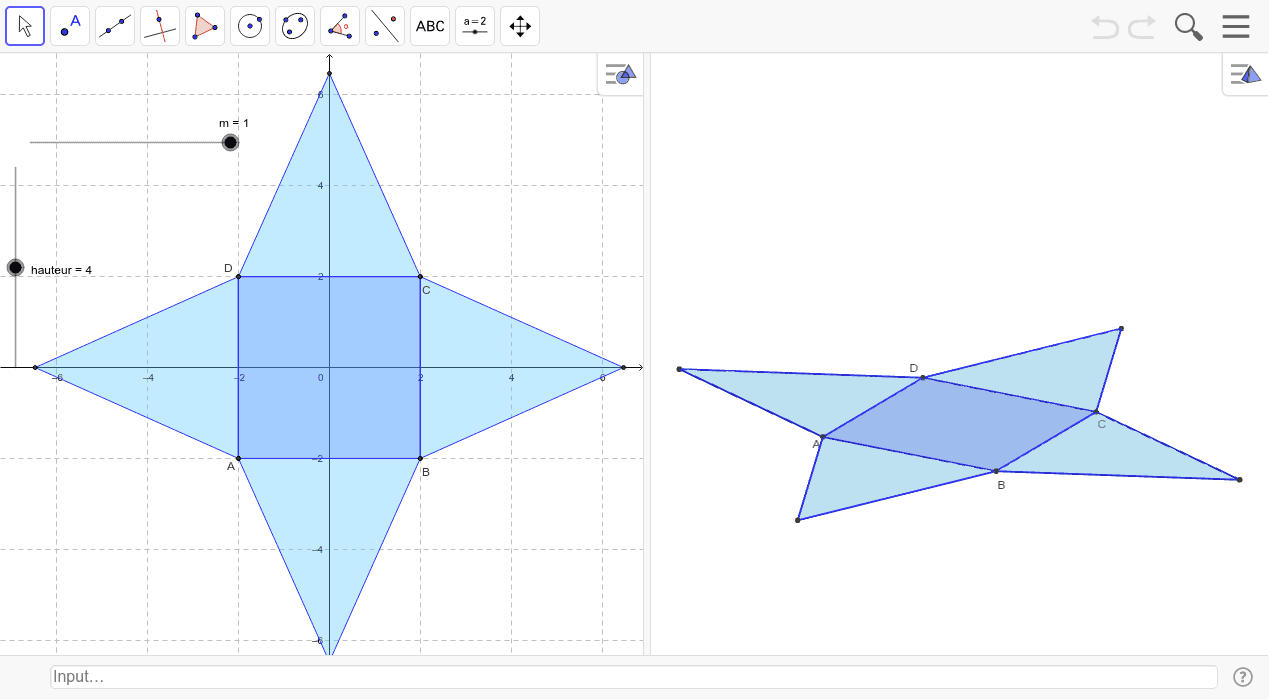Expand the 3D view style bar
The height and width of the screenshot is (700, 1270).
pyautogui.click(x=1246, y=74)
